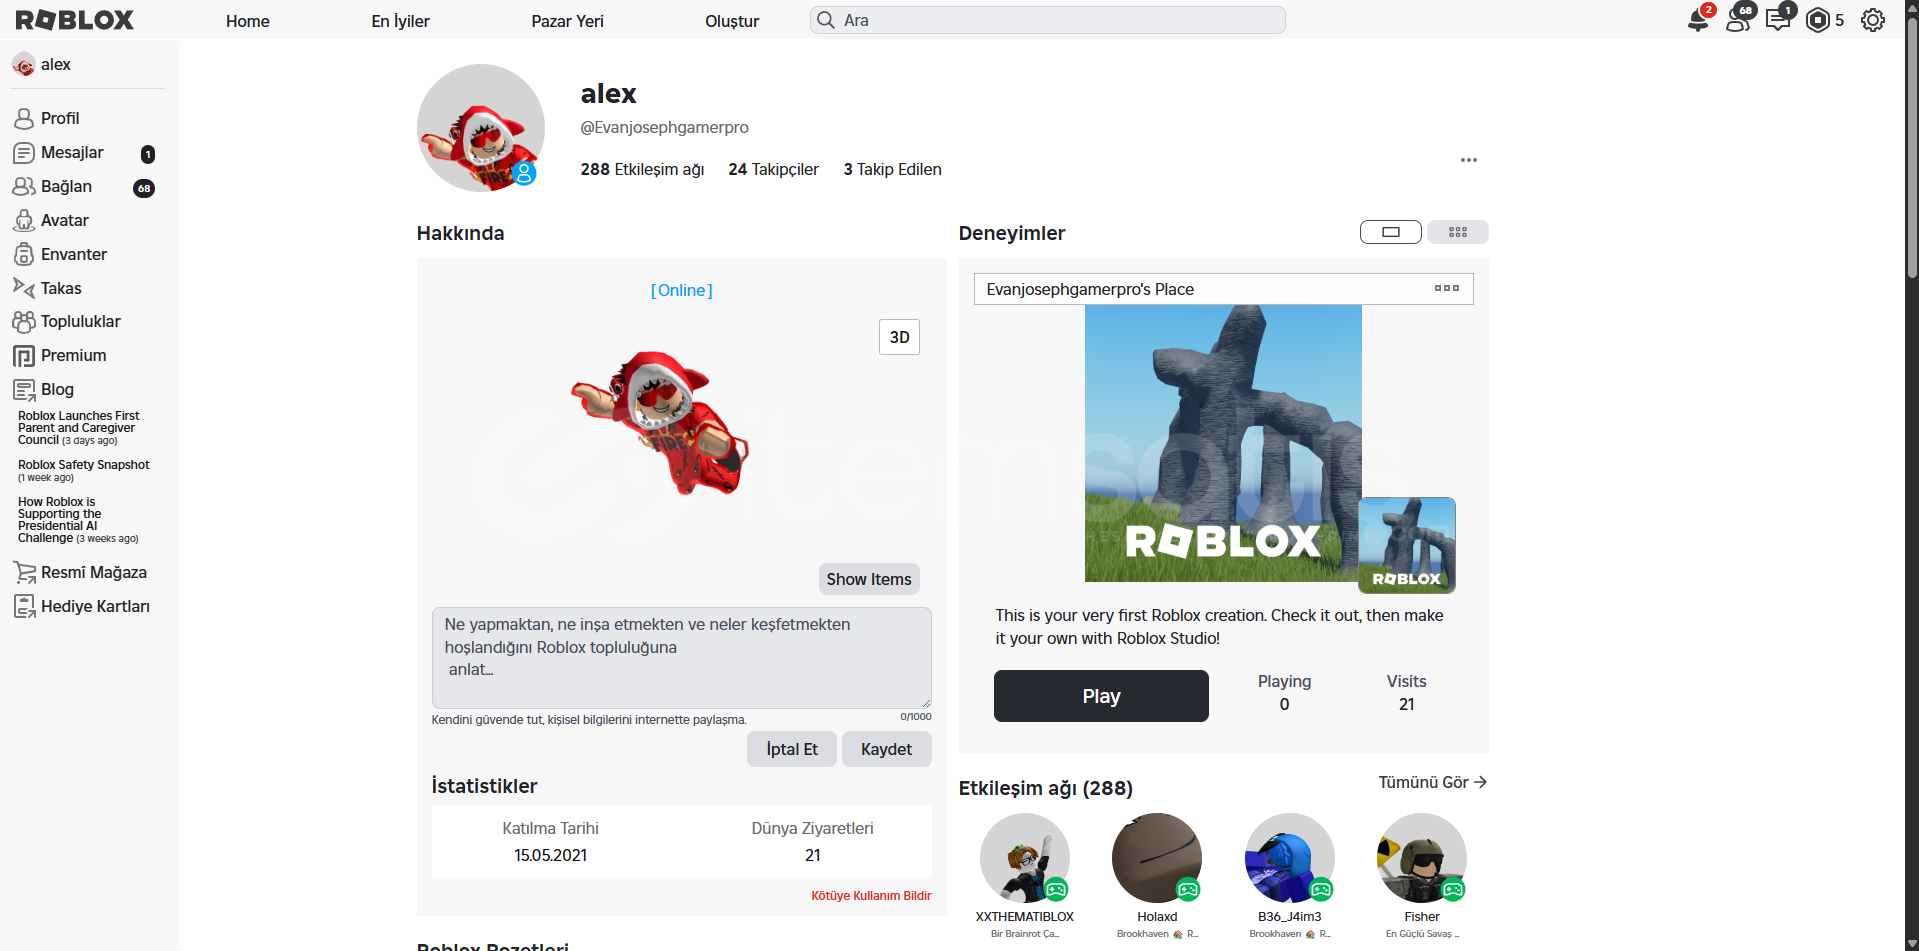Click the small Roblox place thumbnail

tap(1407, 545)
